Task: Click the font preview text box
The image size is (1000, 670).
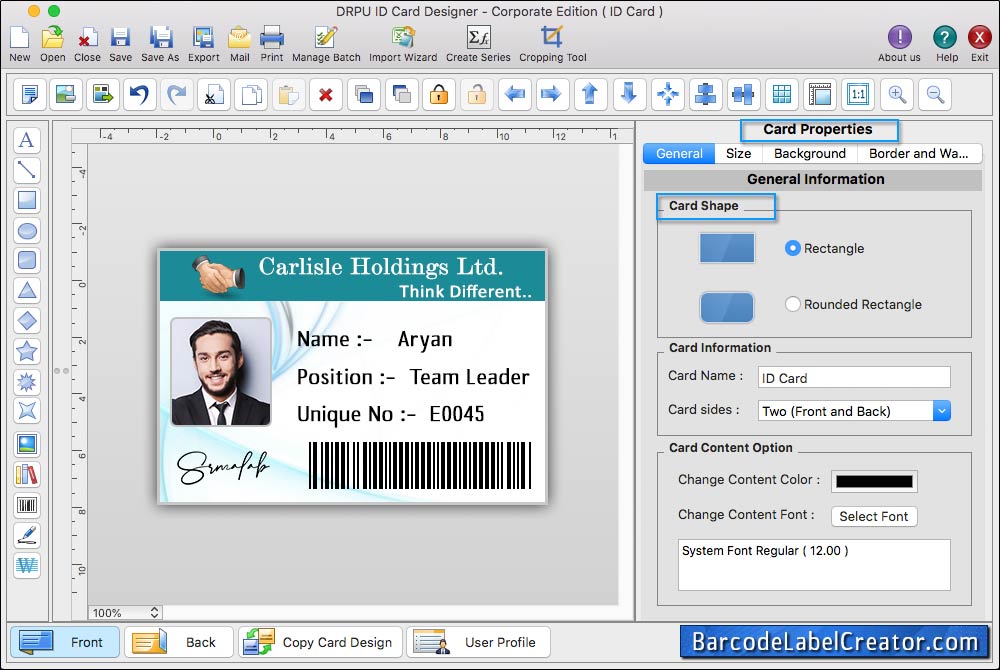Action: [814, 565]
